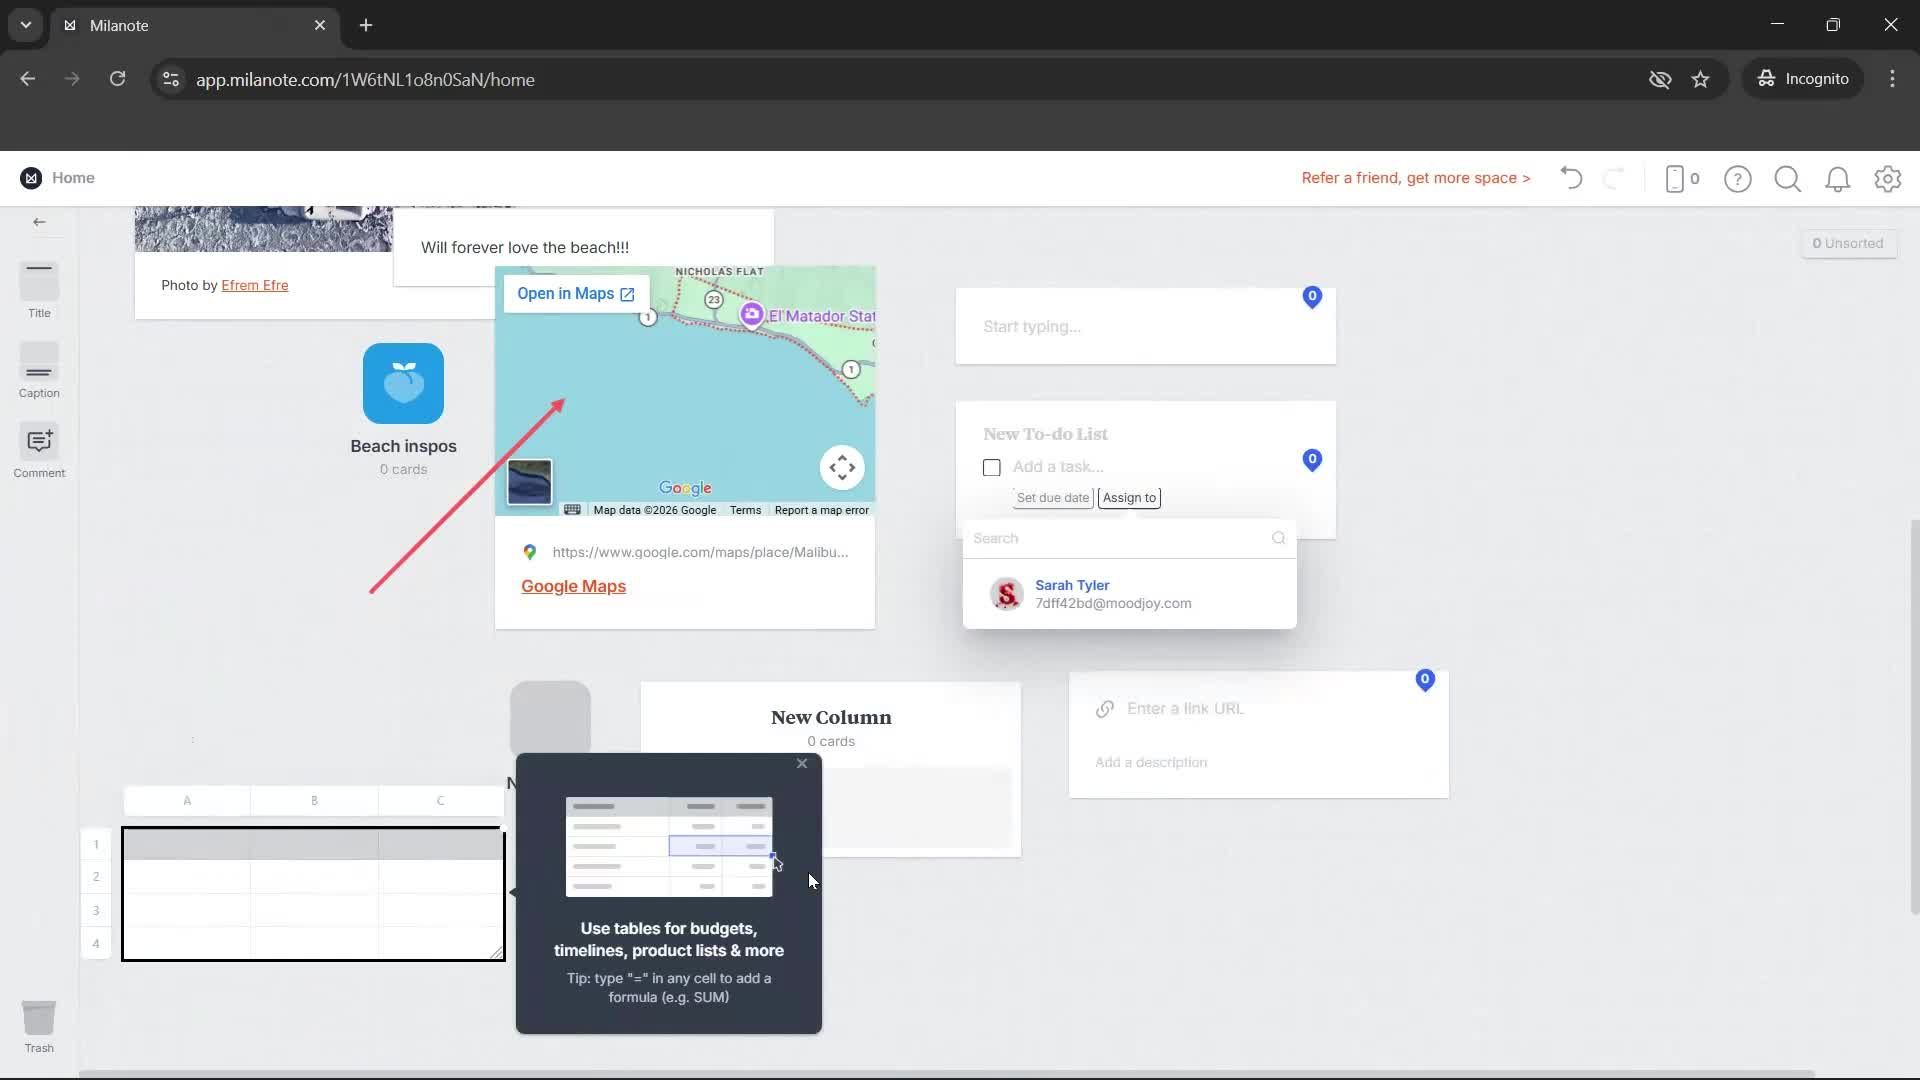Screen dimensions: 1920x1080
Task: Close the tables tip popup
Action: coord(801,764)
